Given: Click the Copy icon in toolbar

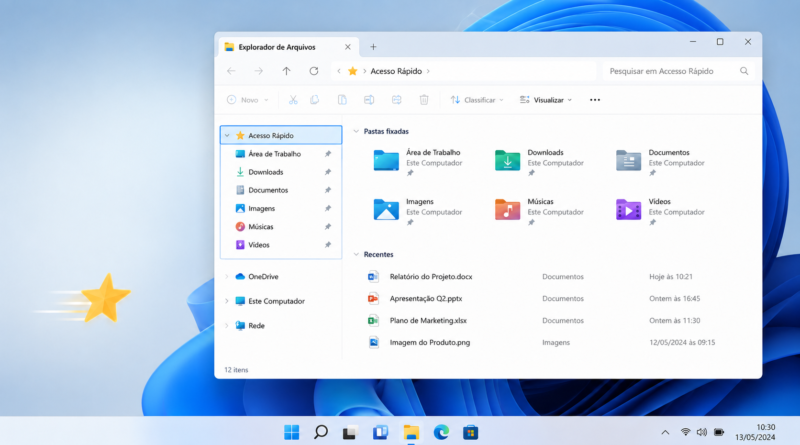Looking at the screenshot, I should 315,100.
